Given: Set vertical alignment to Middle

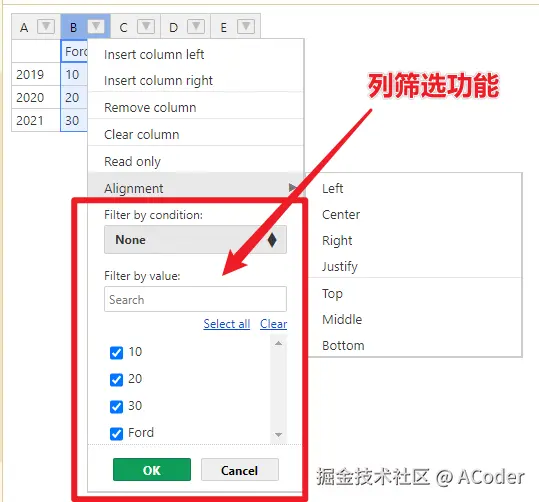Looking at the screenshot, I should tap(415, 319).
